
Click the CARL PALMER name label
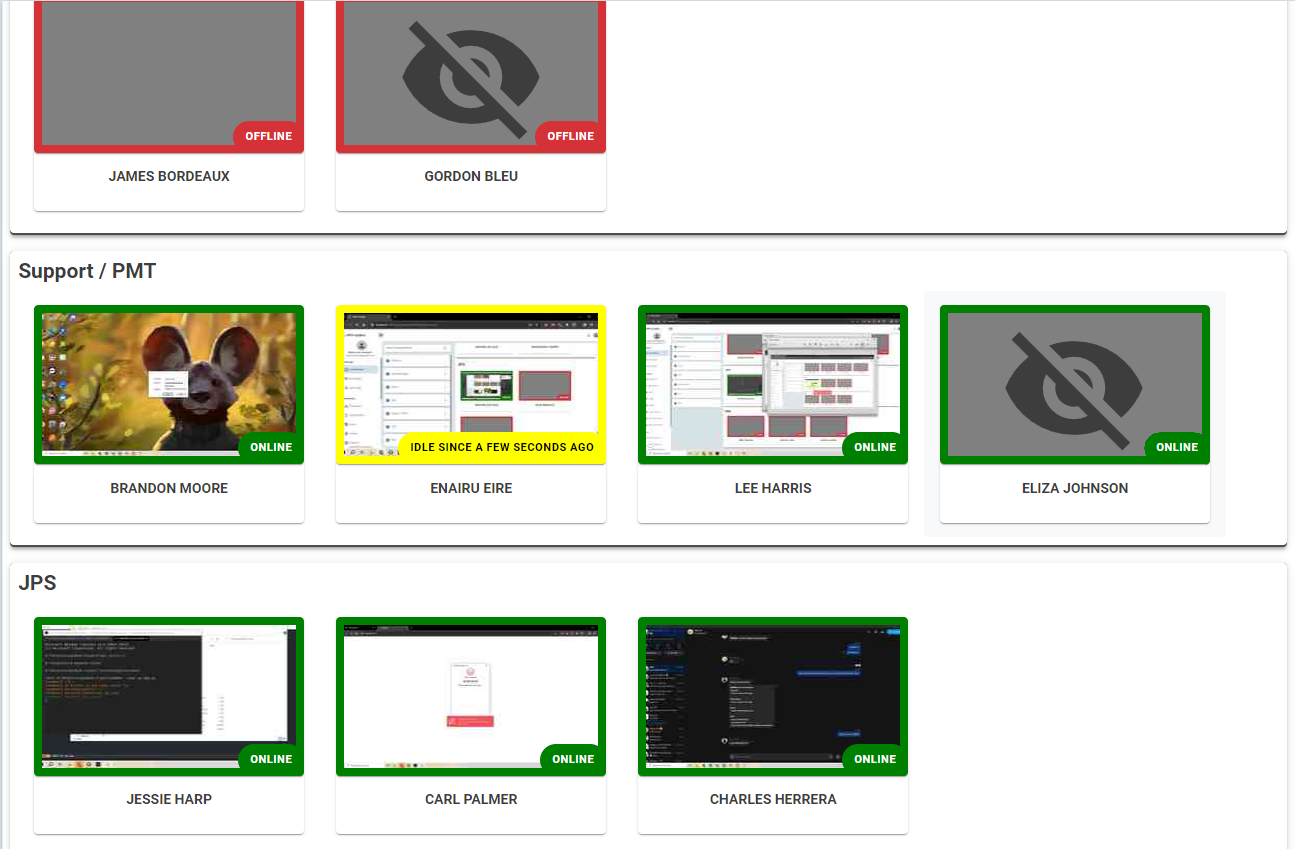coord(470,800)
